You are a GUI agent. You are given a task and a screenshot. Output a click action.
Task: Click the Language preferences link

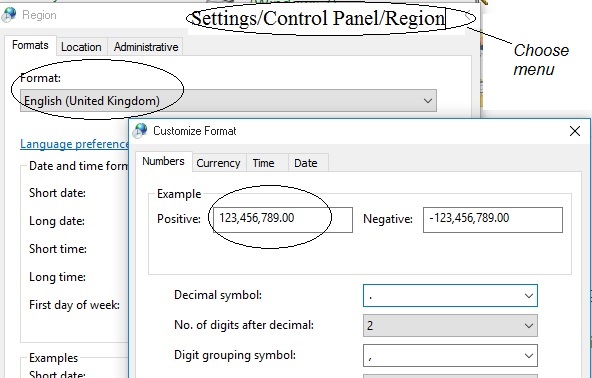click(x=74, y=144)
